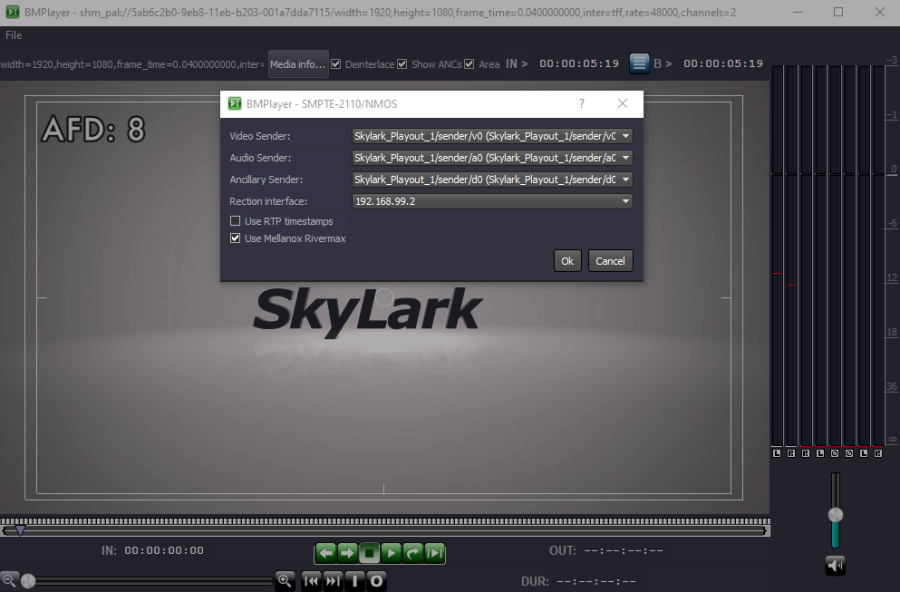The width and height of the screenshot is (900, 592).
Task: Expand the Rection interface dropdown
Action: 492,202
